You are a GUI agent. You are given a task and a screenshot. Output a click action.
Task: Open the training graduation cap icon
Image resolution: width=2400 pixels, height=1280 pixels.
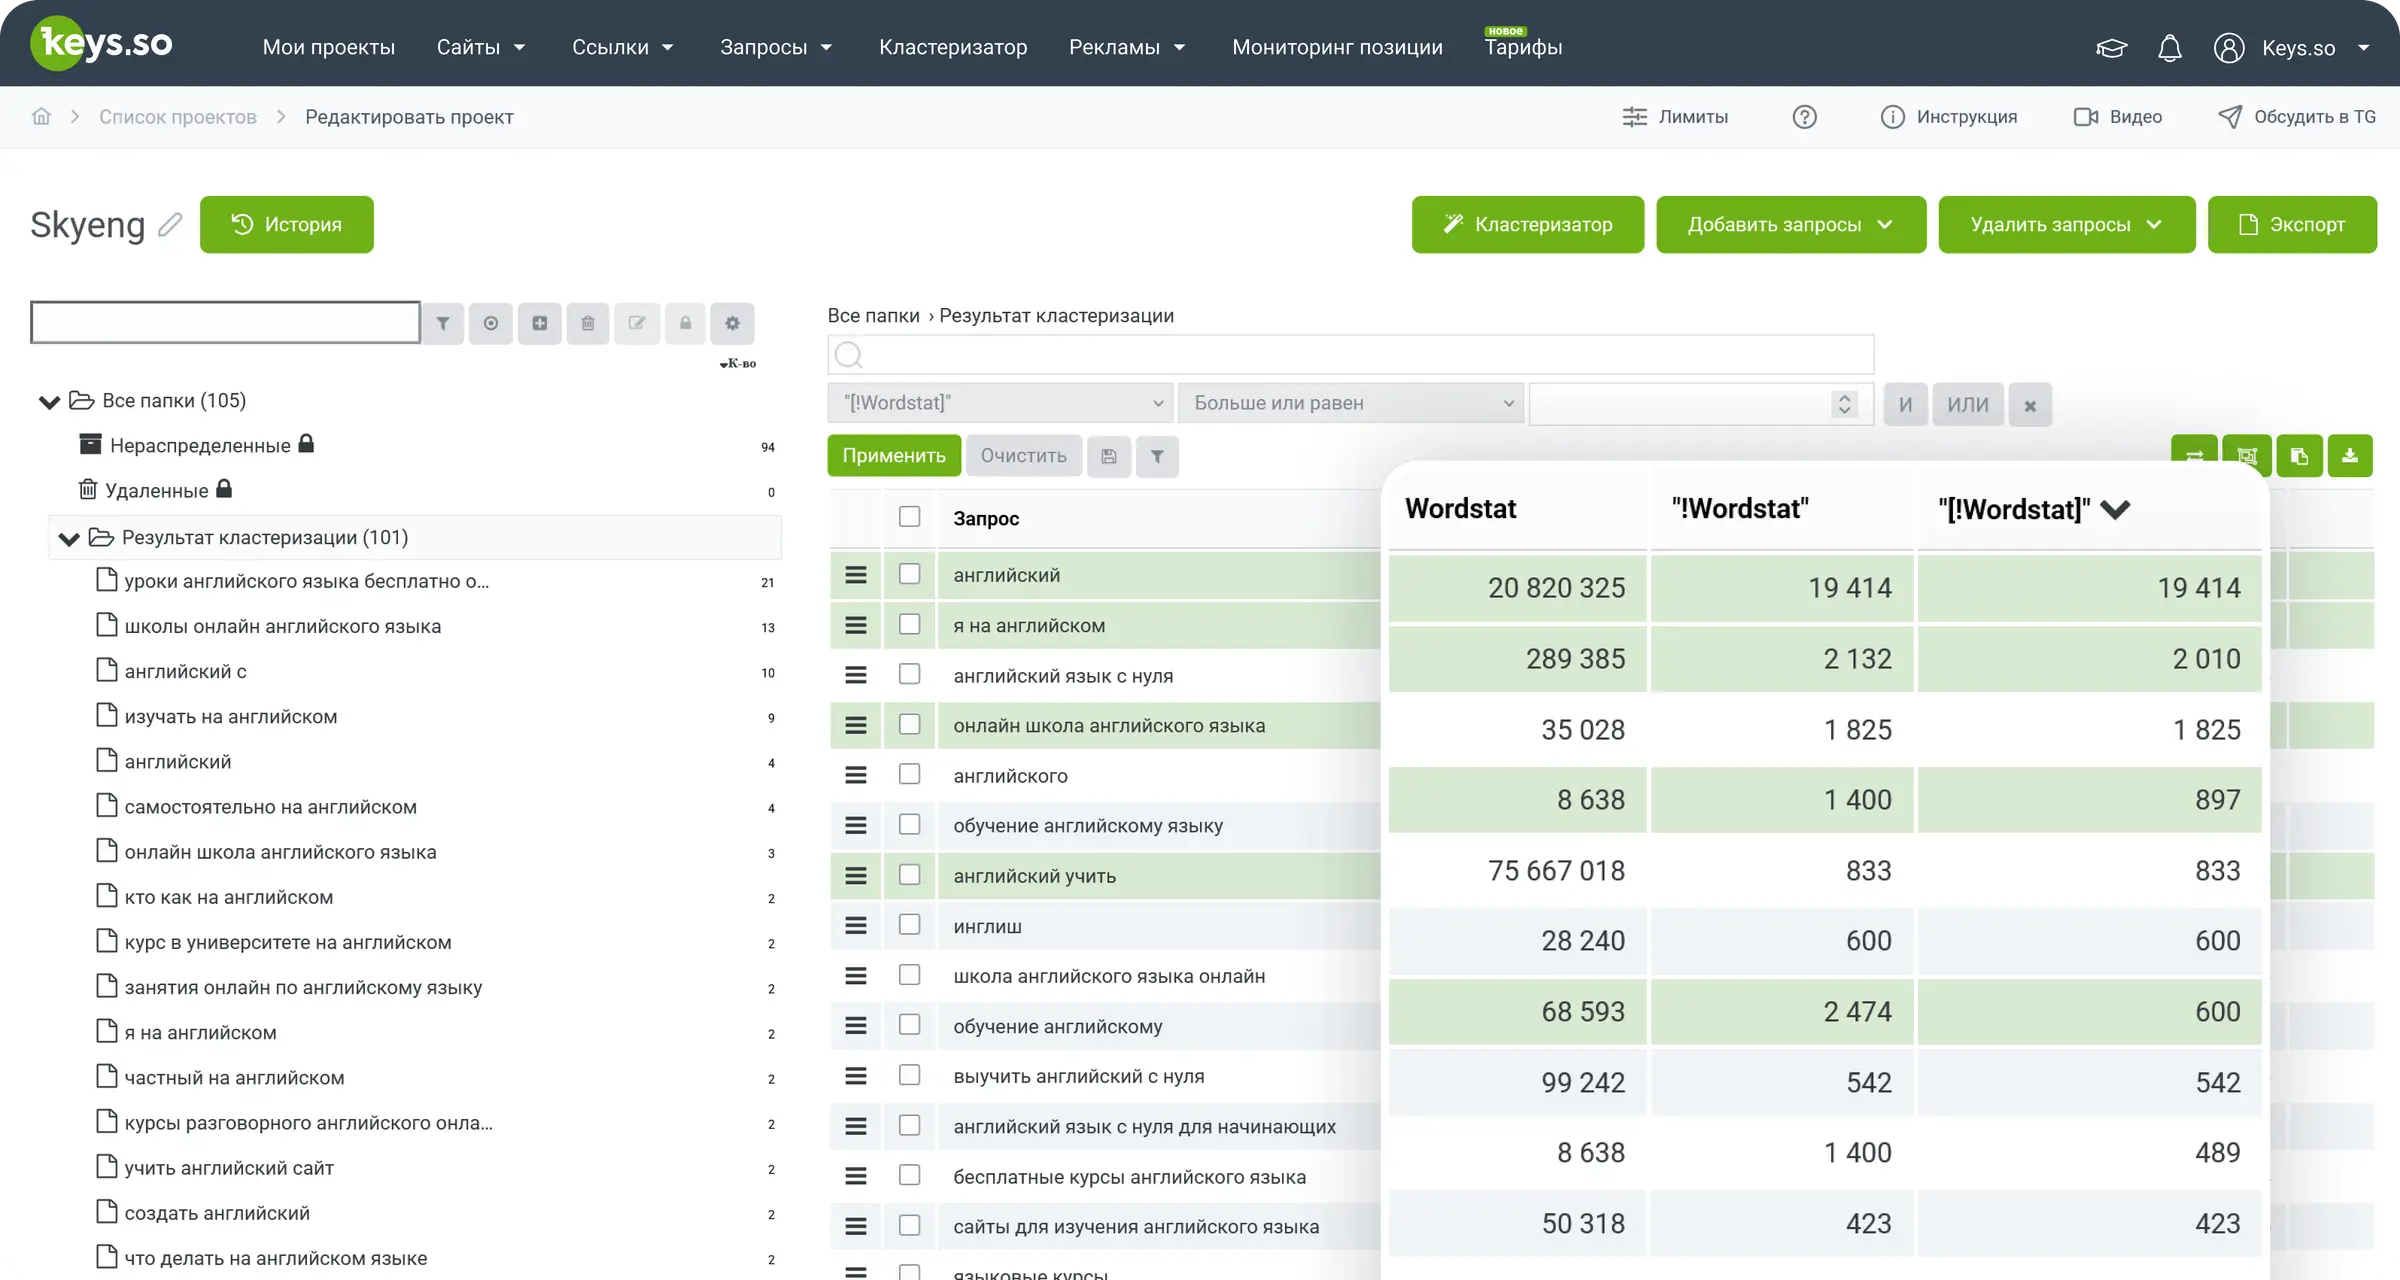(x=2111, y=48)
